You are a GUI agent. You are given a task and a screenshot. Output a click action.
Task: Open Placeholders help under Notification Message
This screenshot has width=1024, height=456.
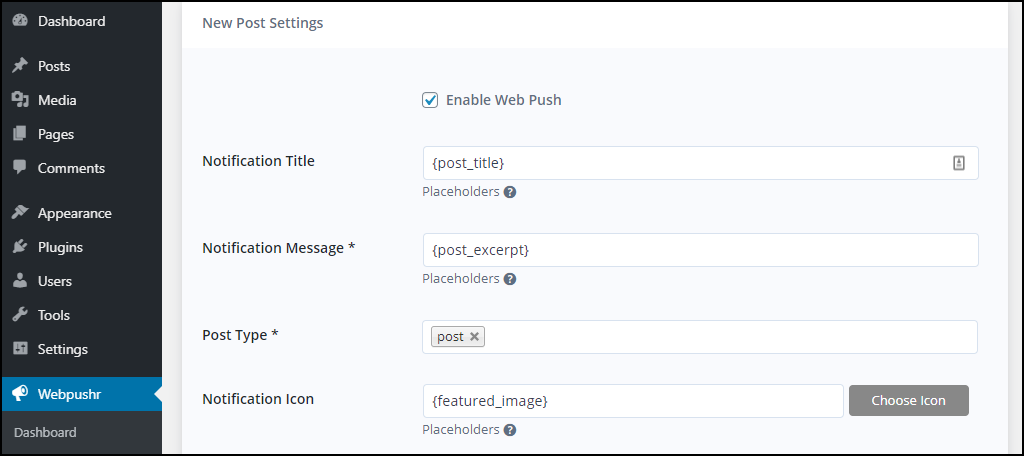coord(510,279)
